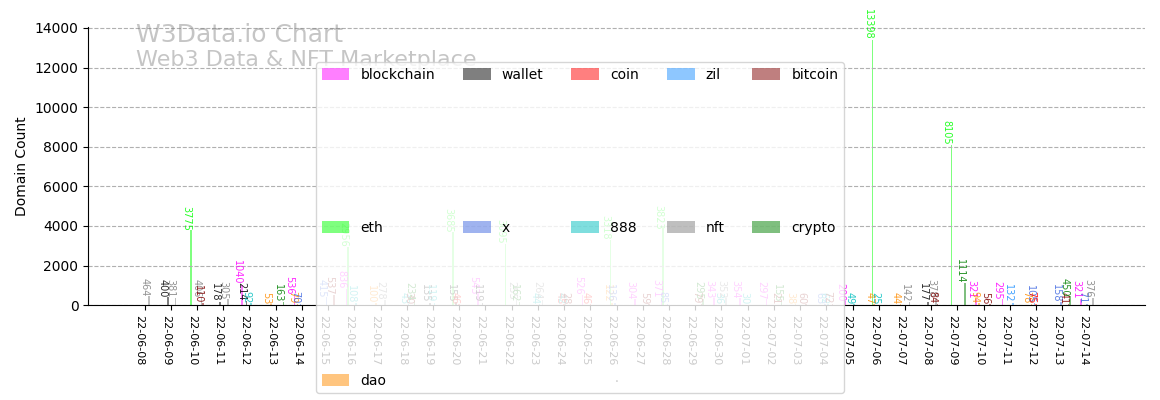
Task: Click the dao legend orange swatch
Action: (x=335, y=380)
